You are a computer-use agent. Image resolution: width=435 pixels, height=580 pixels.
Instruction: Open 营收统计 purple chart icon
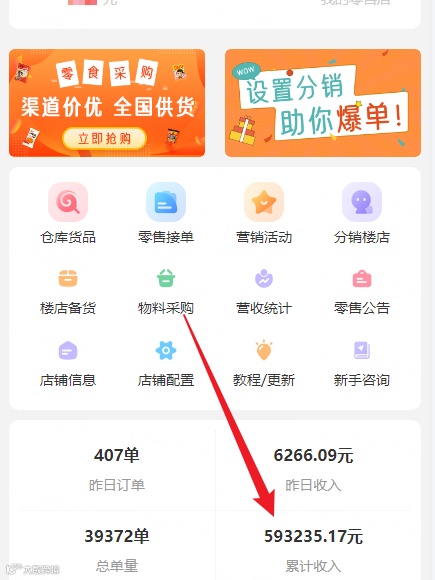coord(264,279)
